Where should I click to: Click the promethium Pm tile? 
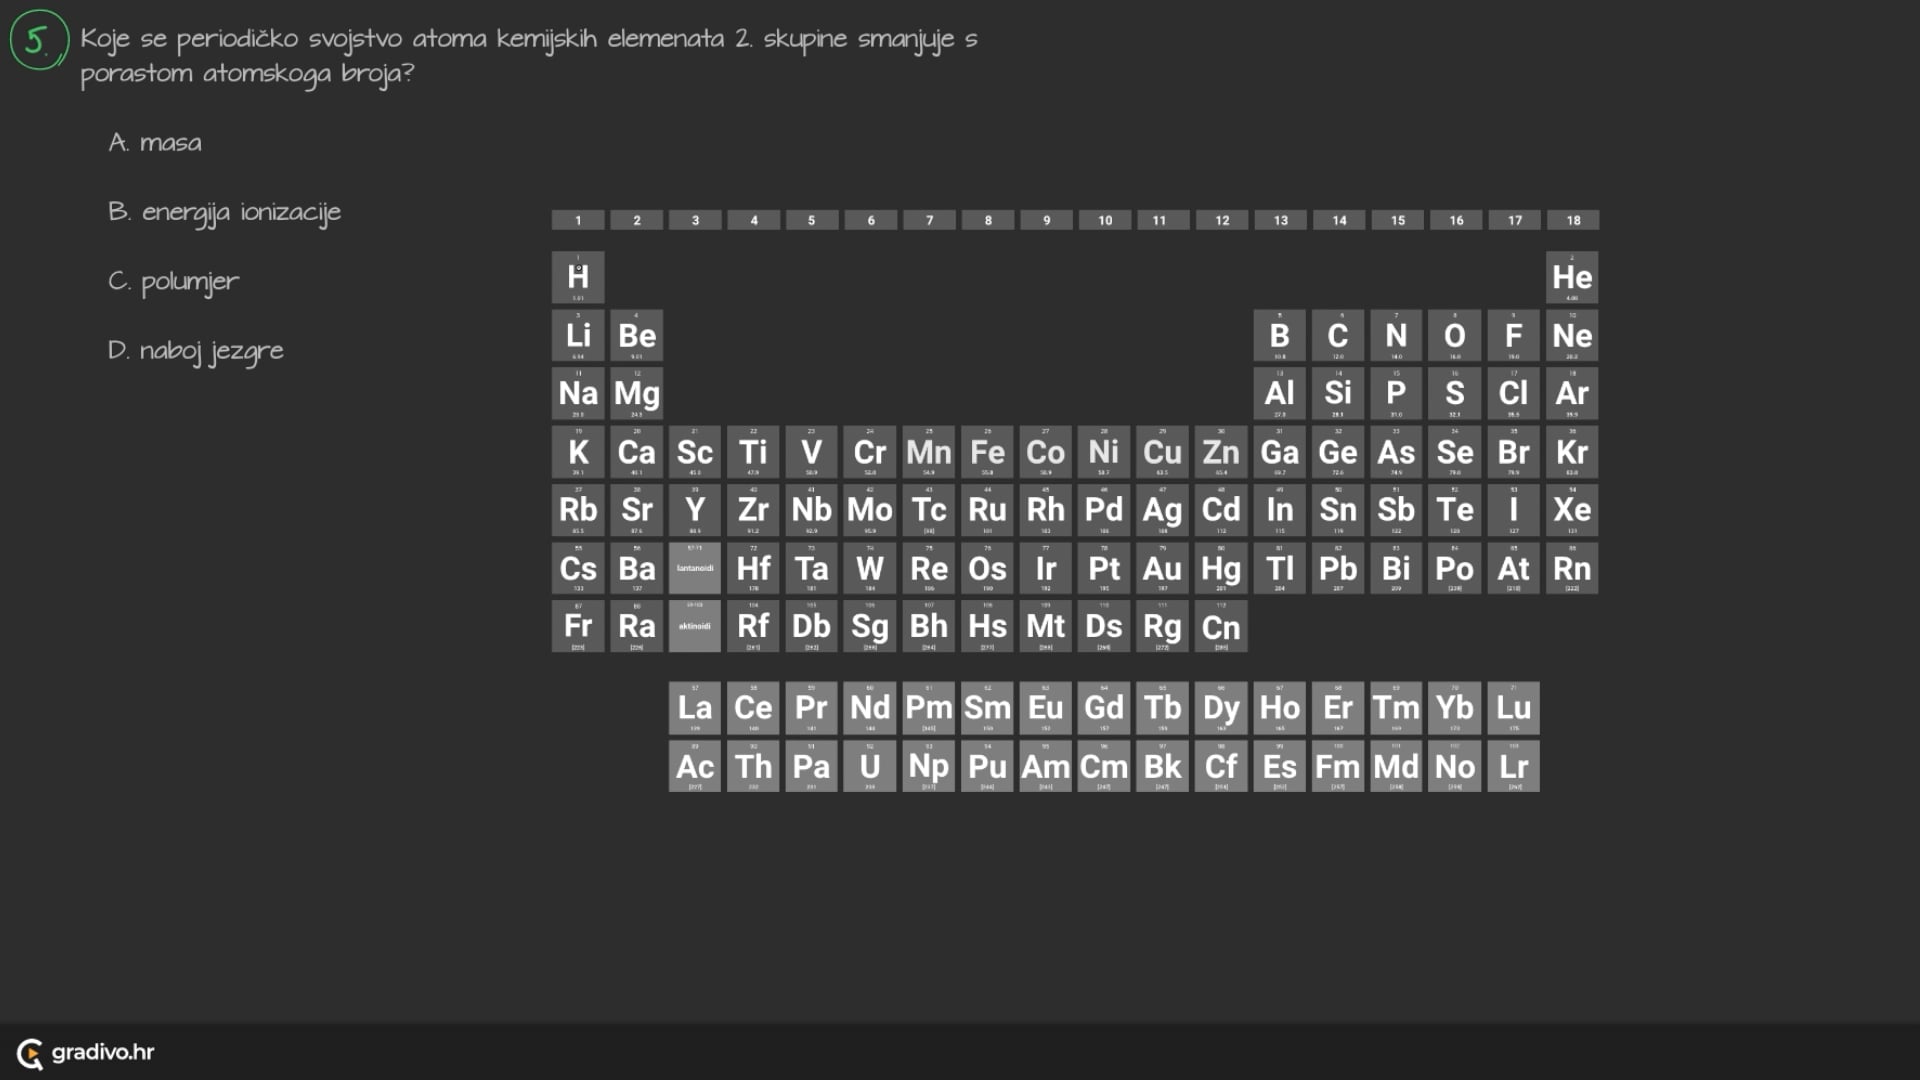pos(929,708)
